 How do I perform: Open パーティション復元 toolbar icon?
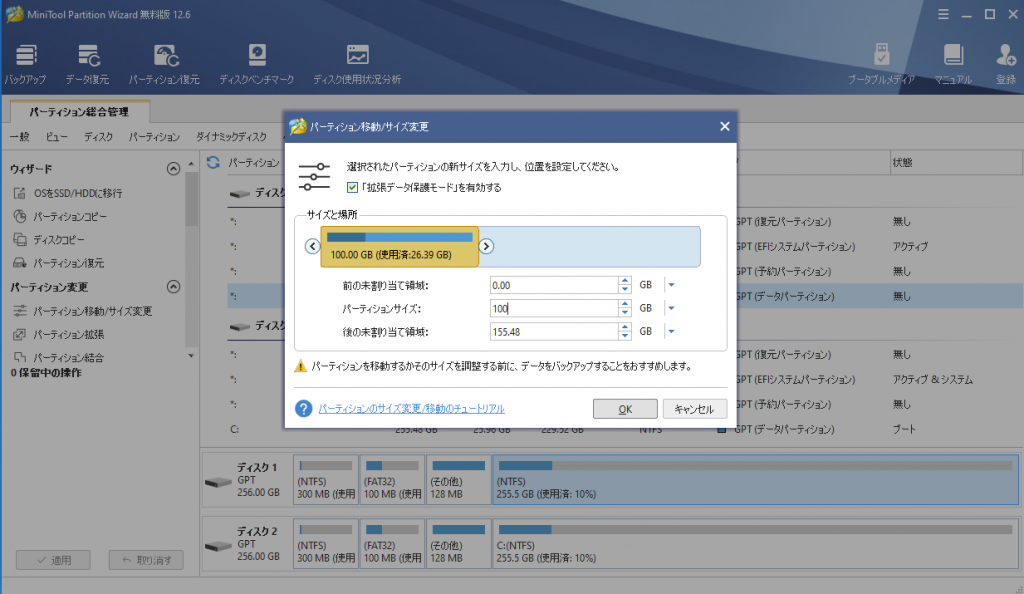[x=164, y=64]
